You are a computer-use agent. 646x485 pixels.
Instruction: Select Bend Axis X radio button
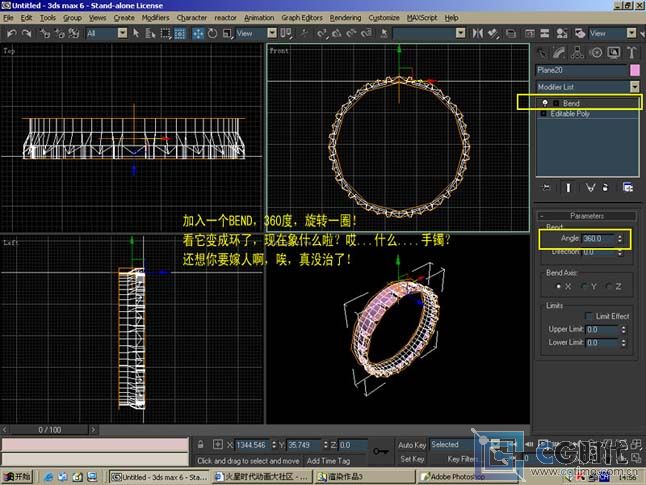(x=559, y=286)
